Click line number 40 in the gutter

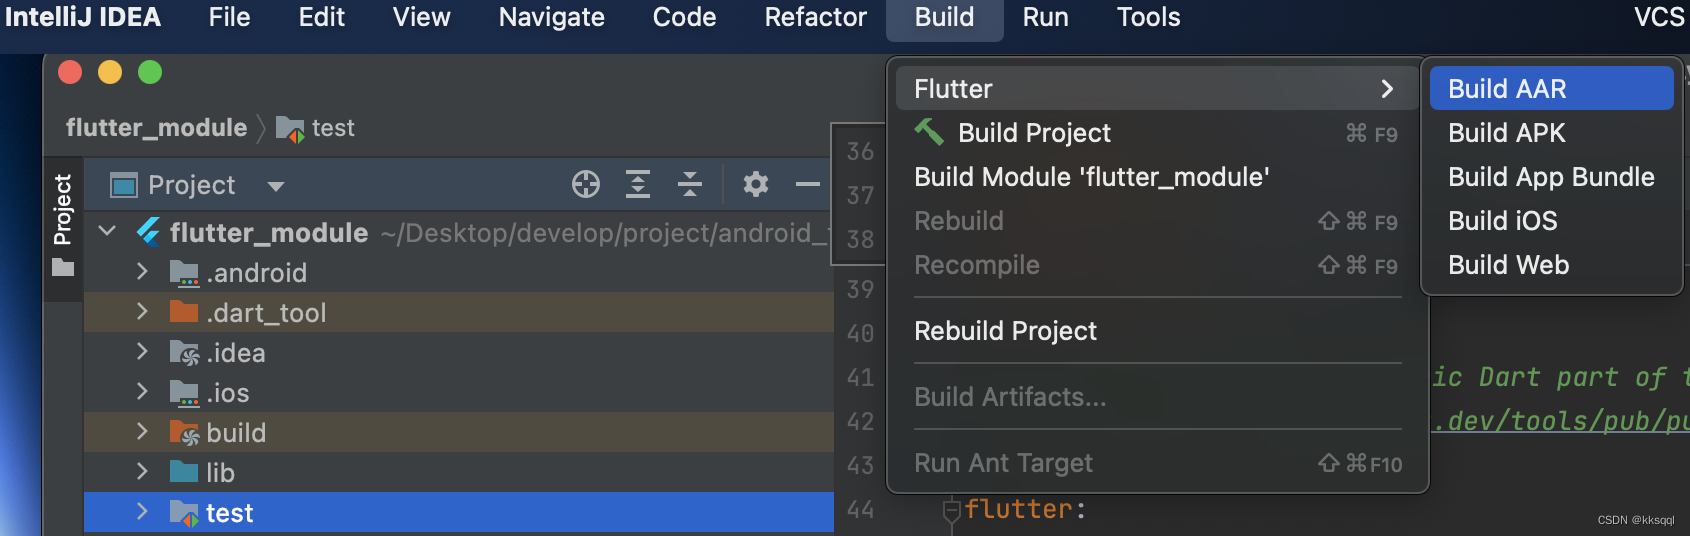[860, 333]
